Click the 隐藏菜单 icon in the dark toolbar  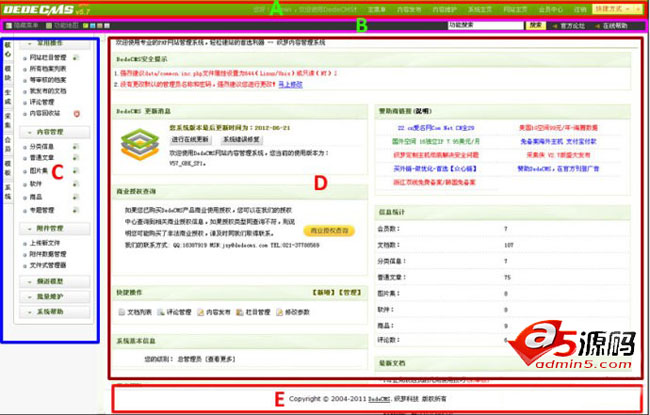(x=9, y=26)
